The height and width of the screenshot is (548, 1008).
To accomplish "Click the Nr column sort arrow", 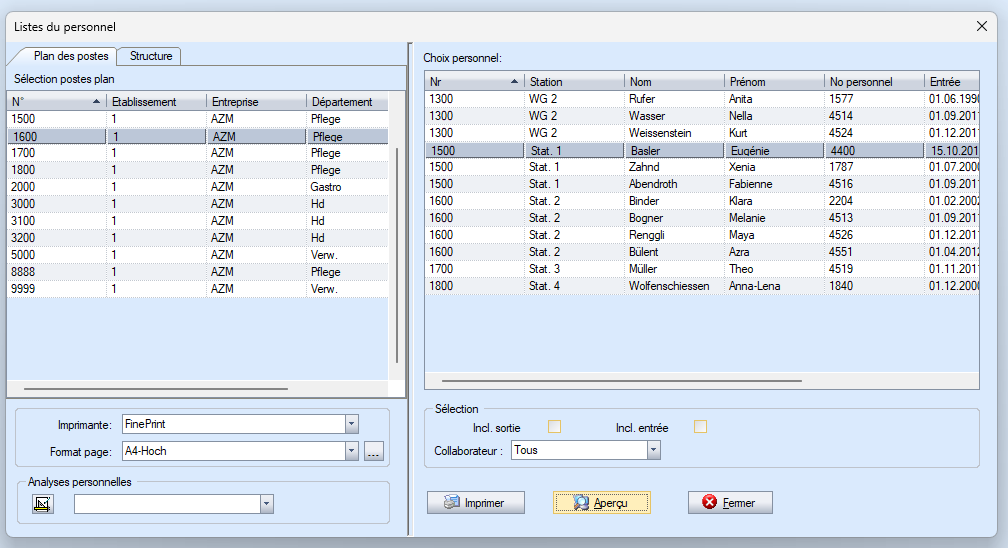I will tap(514, 81).
